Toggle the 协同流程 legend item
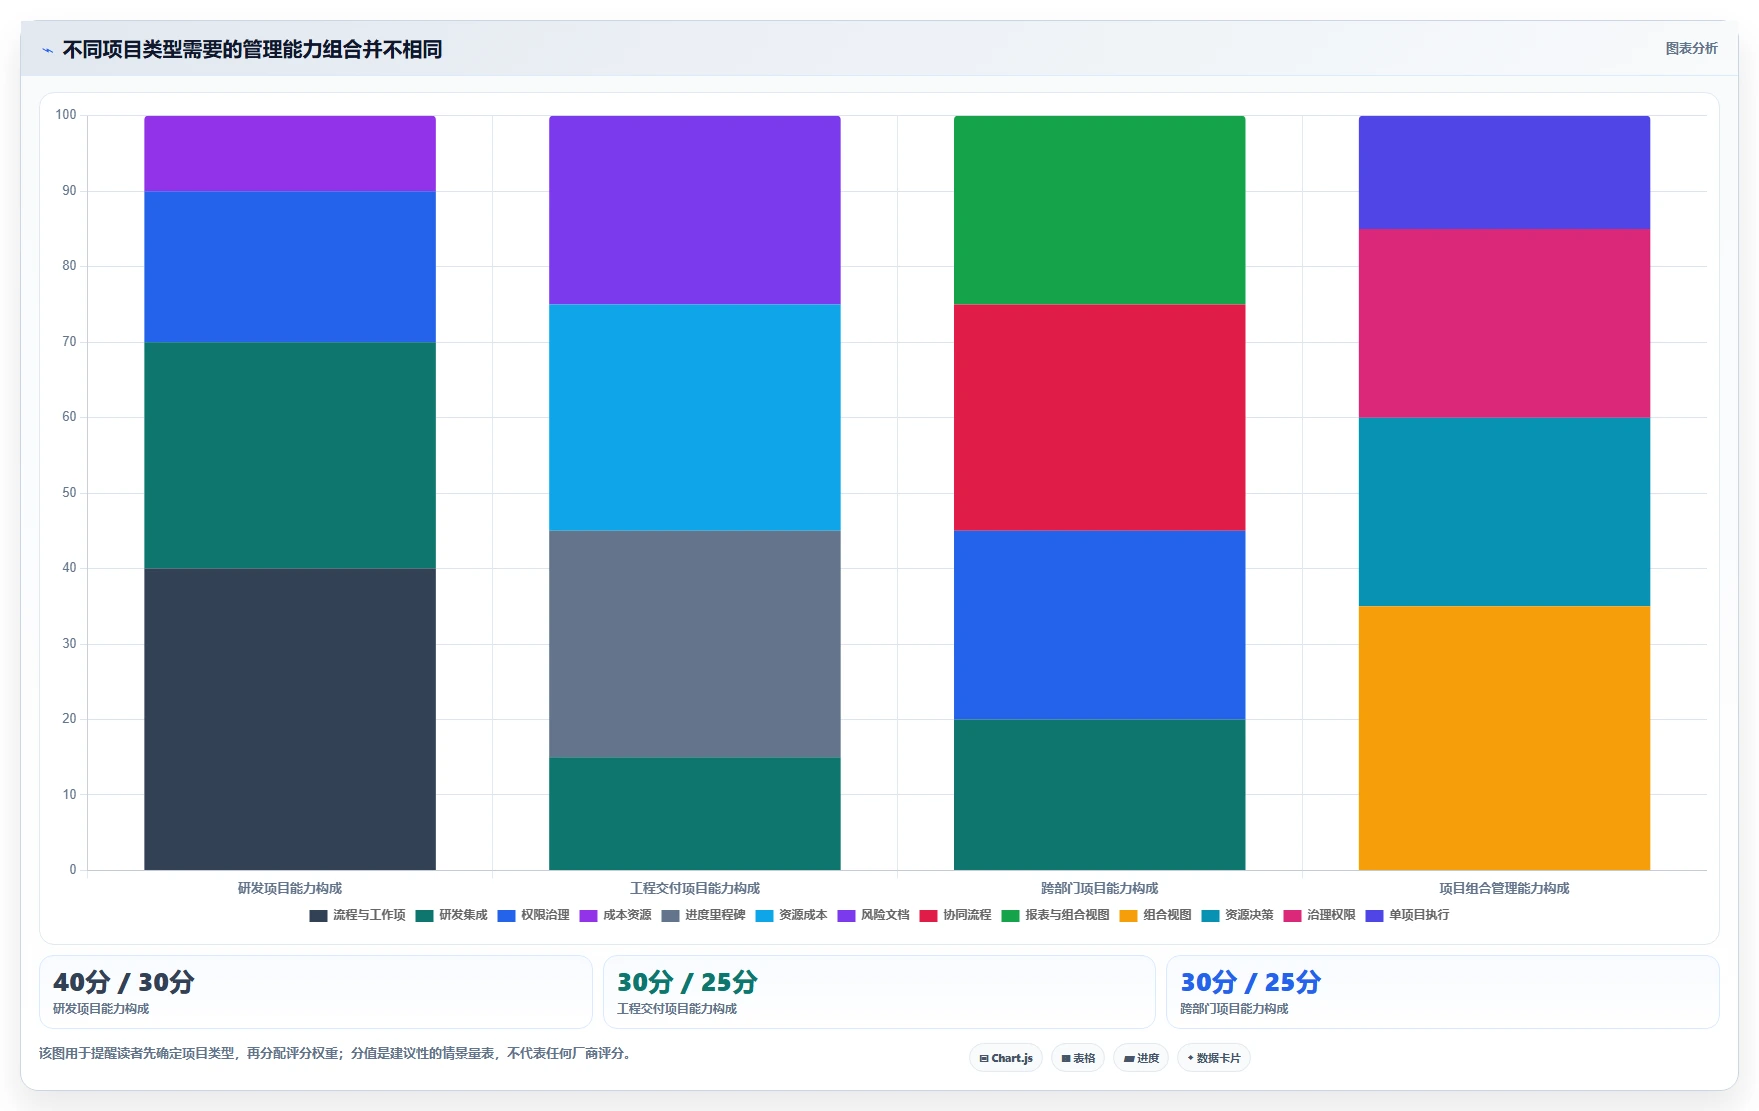Screen dimensions: 1759x1111 tap(956, 915)
